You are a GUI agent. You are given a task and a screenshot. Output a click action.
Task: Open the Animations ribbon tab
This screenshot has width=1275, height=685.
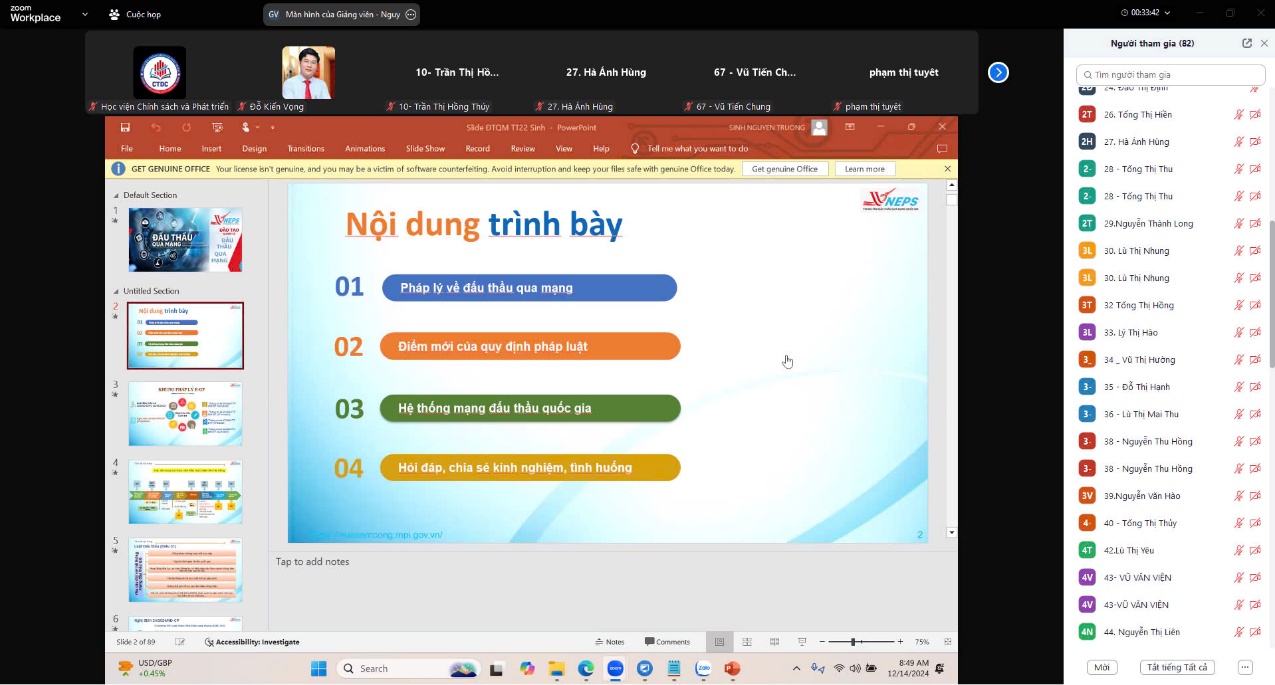(364, 149)
